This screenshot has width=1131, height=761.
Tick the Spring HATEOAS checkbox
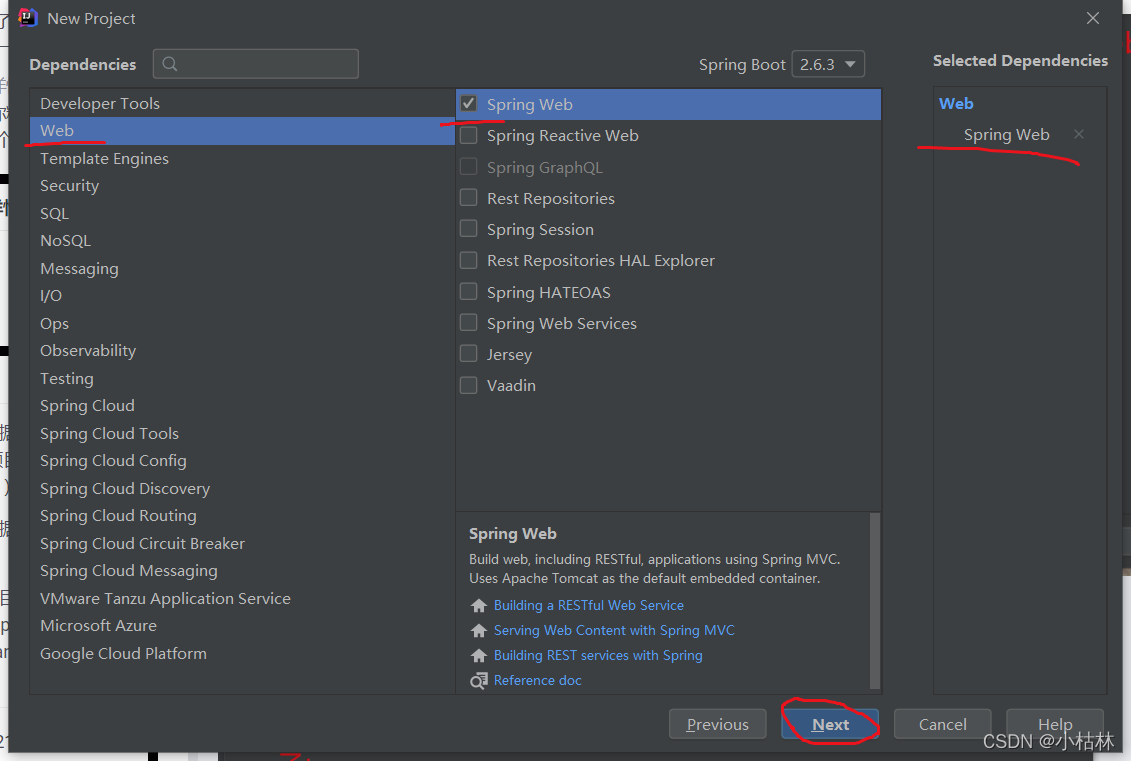[x=469, y=291]
